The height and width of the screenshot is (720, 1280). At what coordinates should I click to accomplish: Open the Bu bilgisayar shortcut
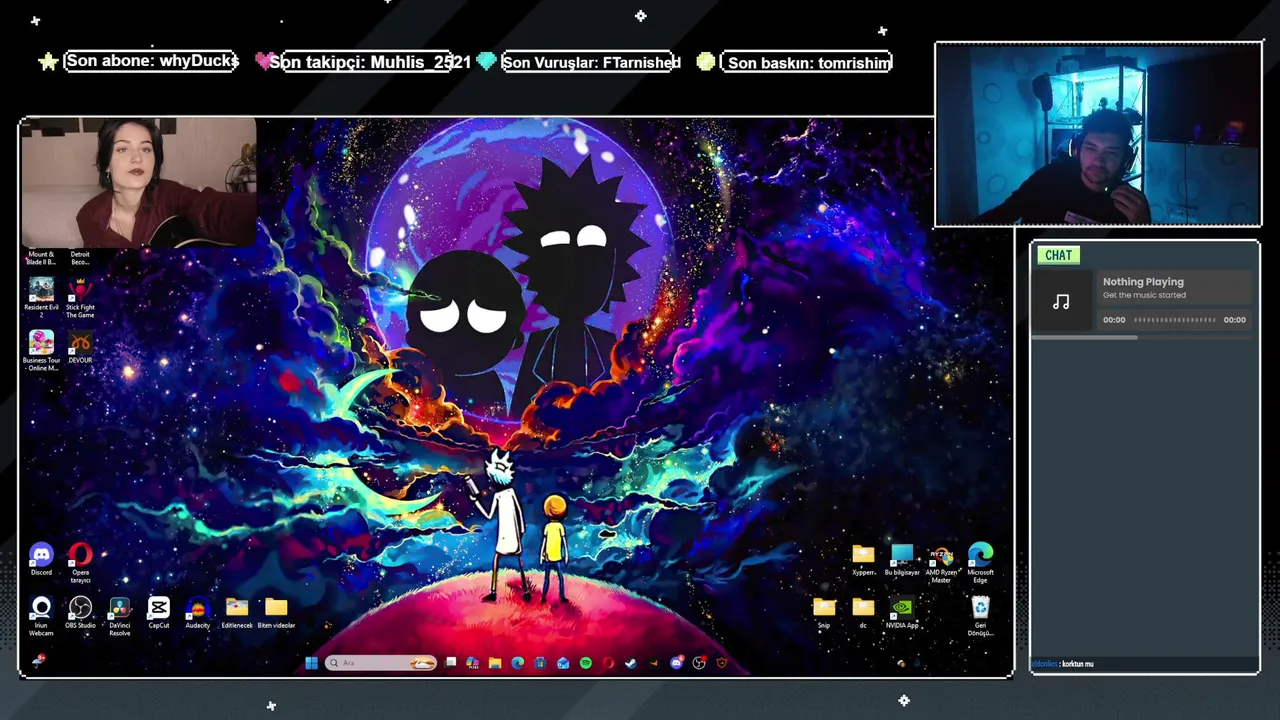click(902, 559)
